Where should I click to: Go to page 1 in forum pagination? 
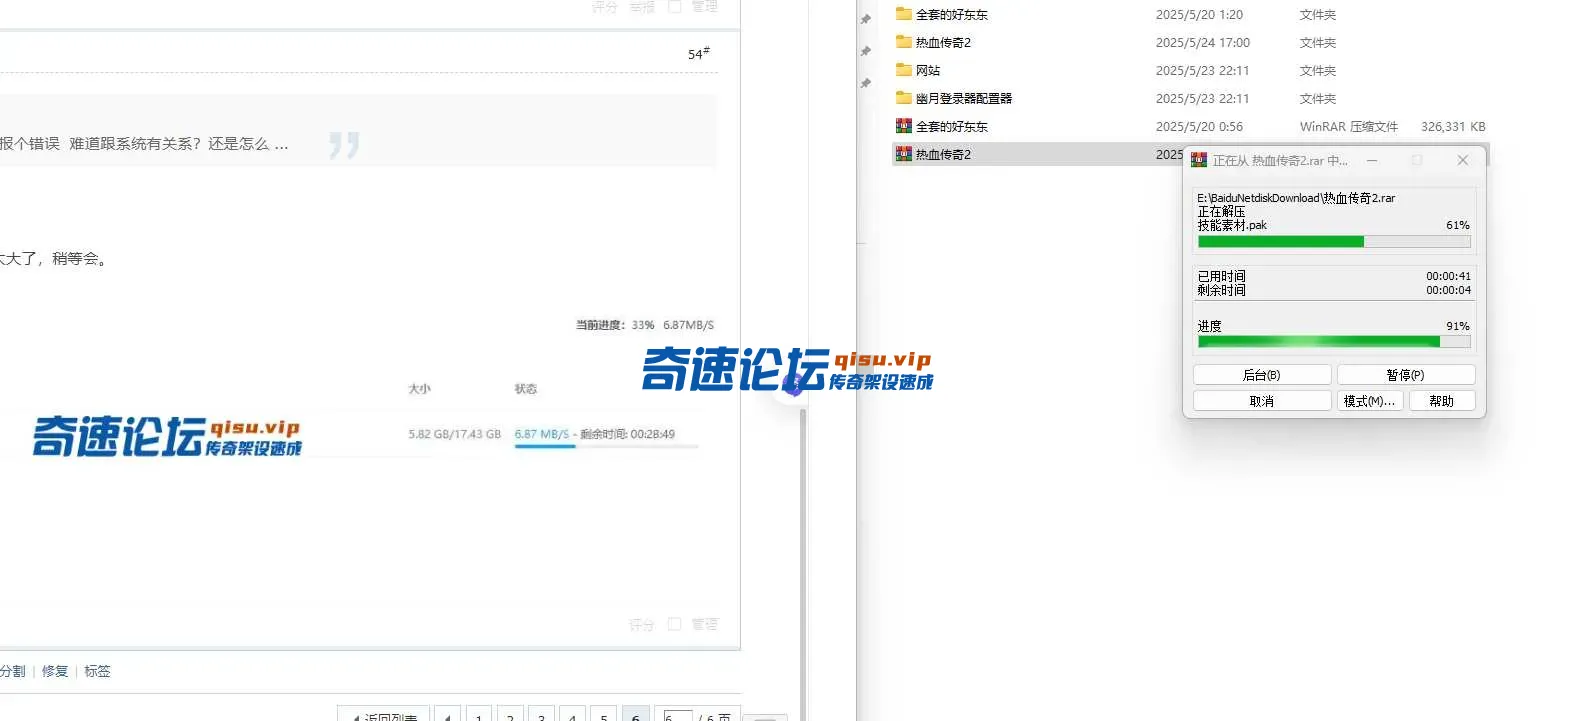click(479, 716)
